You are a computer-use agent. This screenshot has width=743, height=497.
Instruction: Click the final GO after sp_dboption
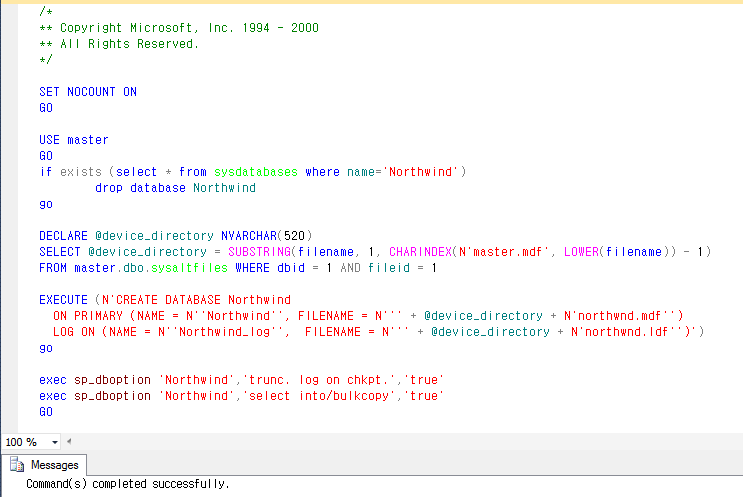[46, 412]
